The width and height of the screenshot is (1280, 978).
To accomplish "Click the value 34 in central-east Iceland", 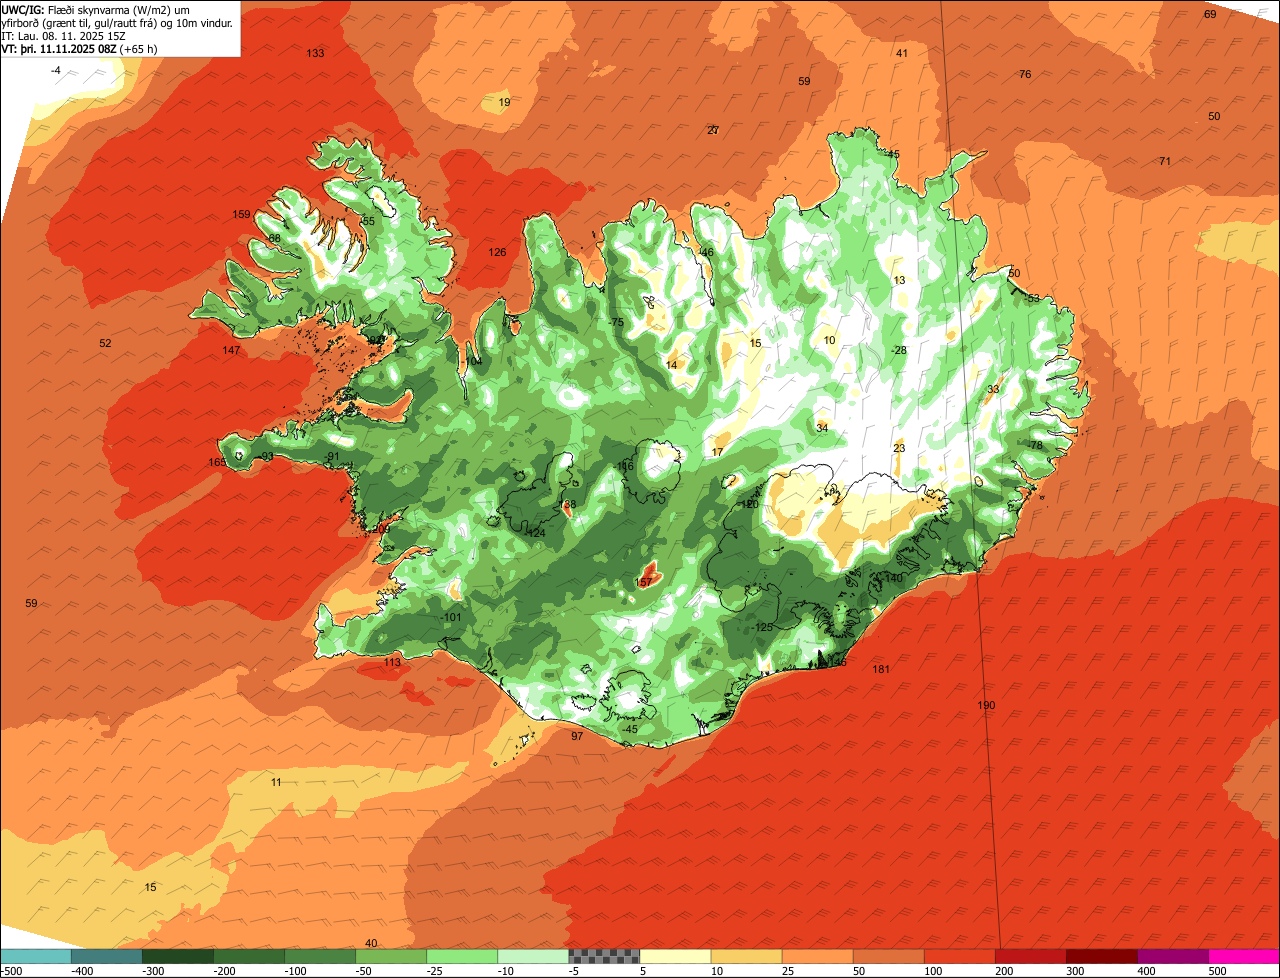I will click(822, 428).
